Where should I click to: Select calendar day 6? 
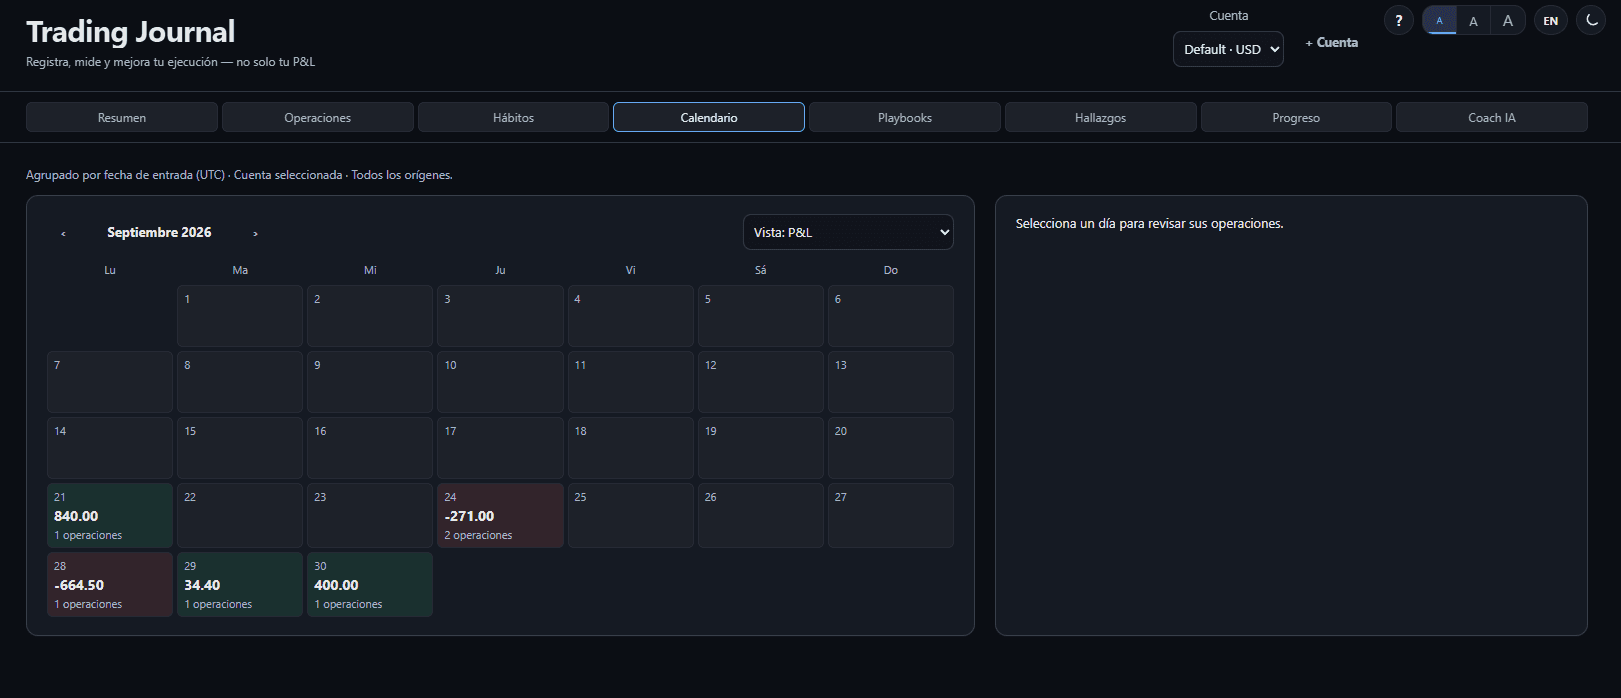[x=891, y=316]
